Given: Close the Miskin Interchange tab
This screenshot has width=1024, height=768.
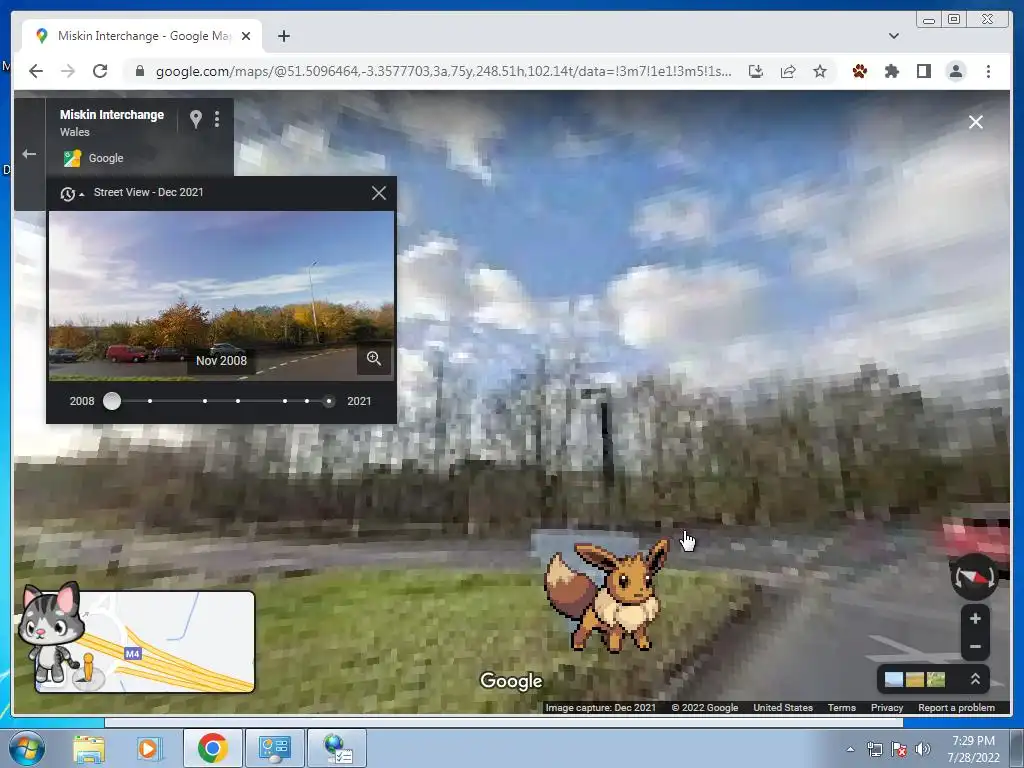Looking at the screenshot, I should [x=246, y=36].
